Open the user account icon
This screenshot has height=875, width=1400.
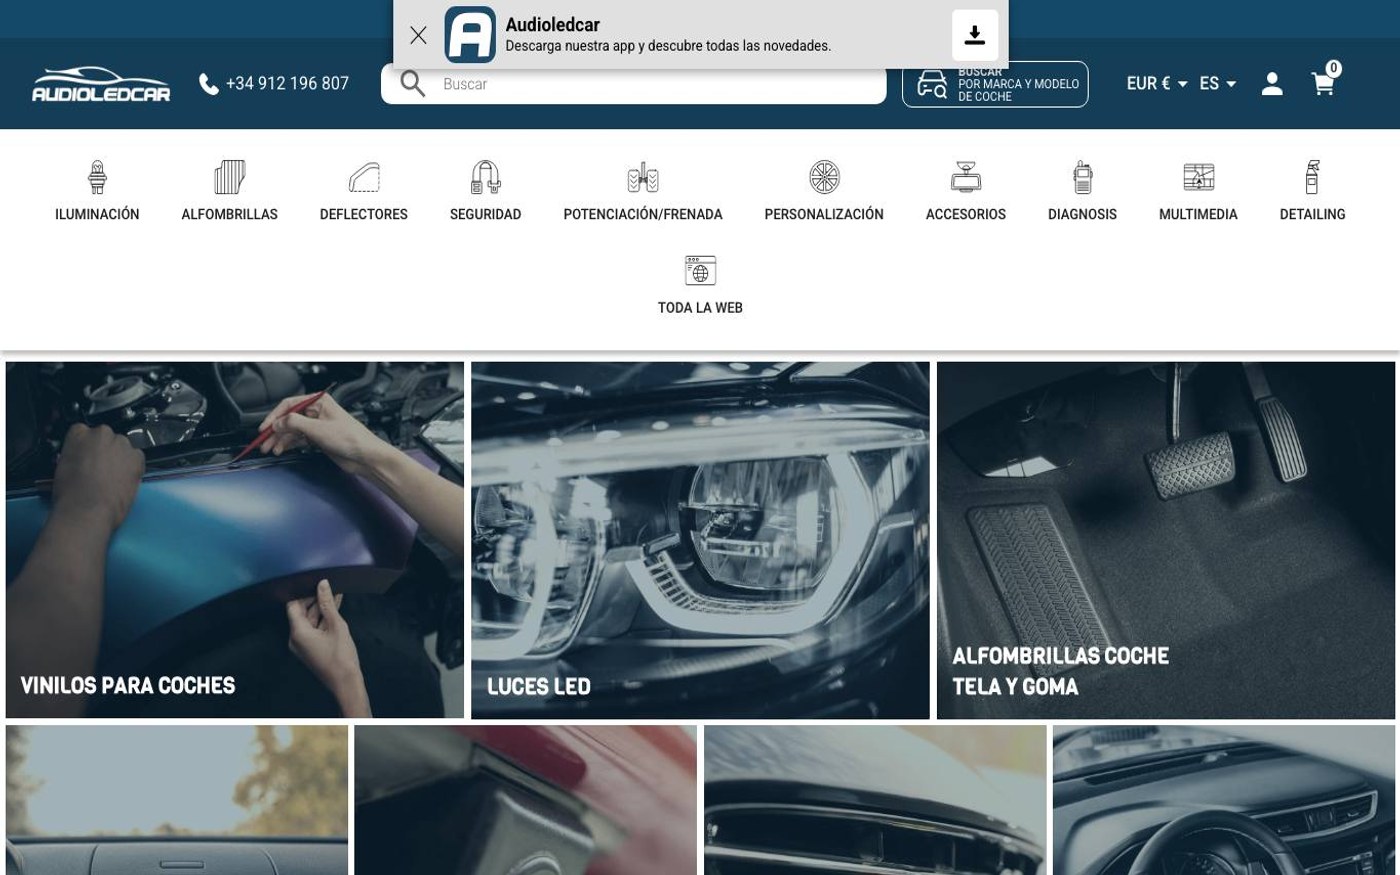pos(1272,84)
